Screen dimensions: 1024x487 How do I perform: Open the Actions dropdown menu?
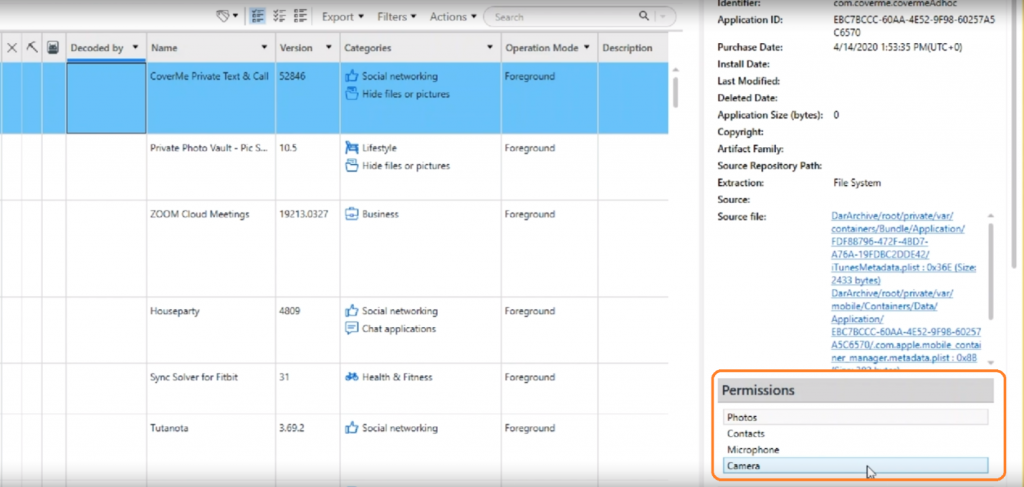tap(453, 17)
